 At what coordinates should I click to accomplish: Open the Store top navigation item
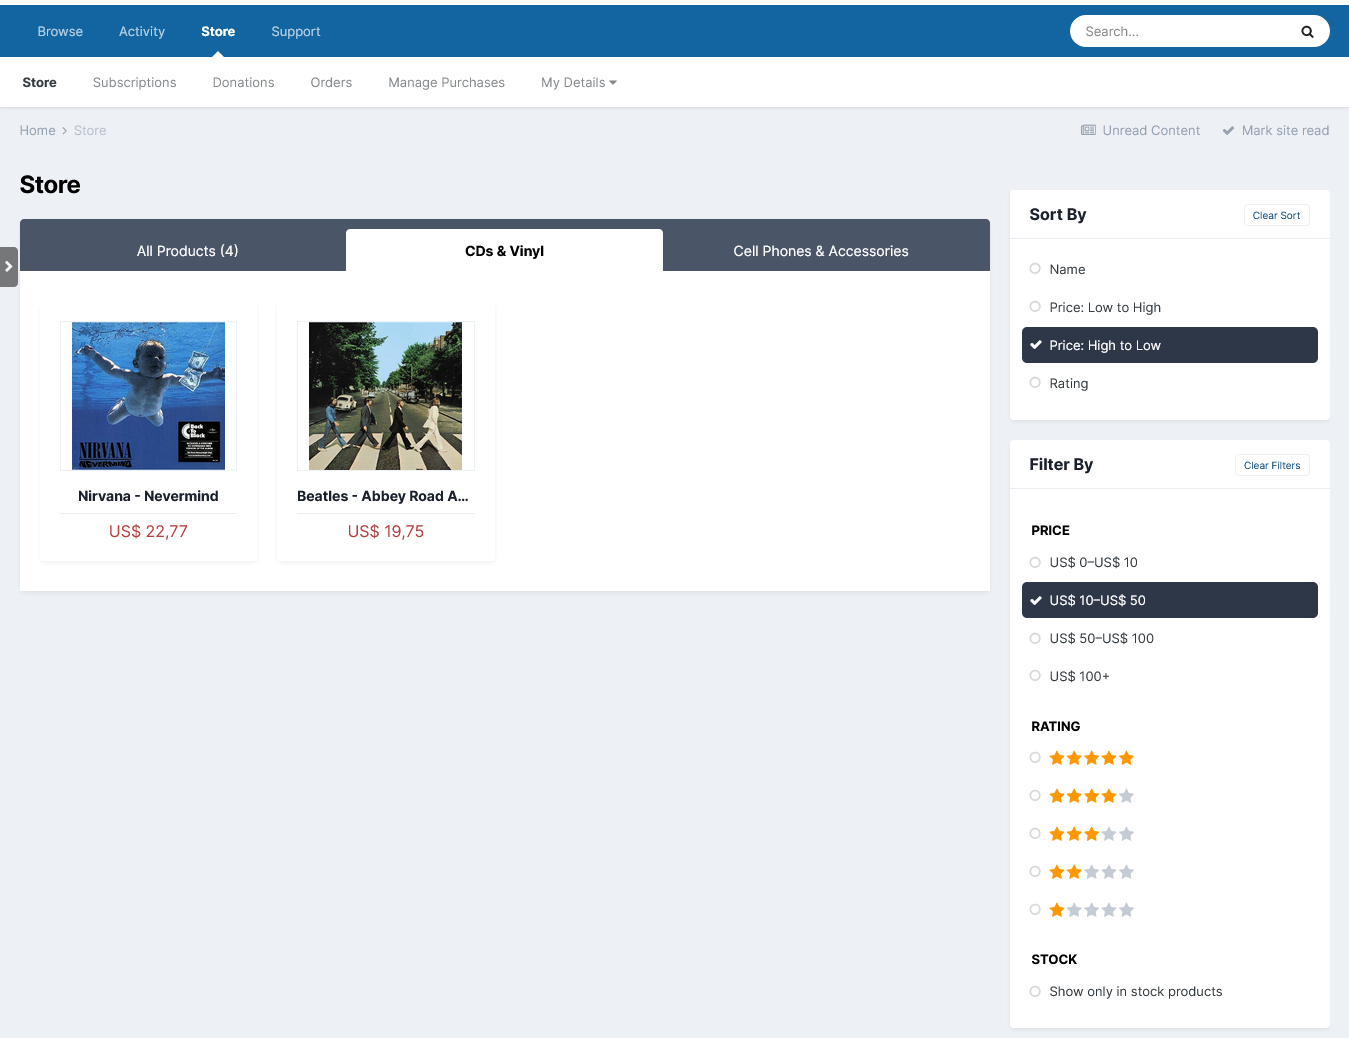pyautogui.click(x=218, y=32)
